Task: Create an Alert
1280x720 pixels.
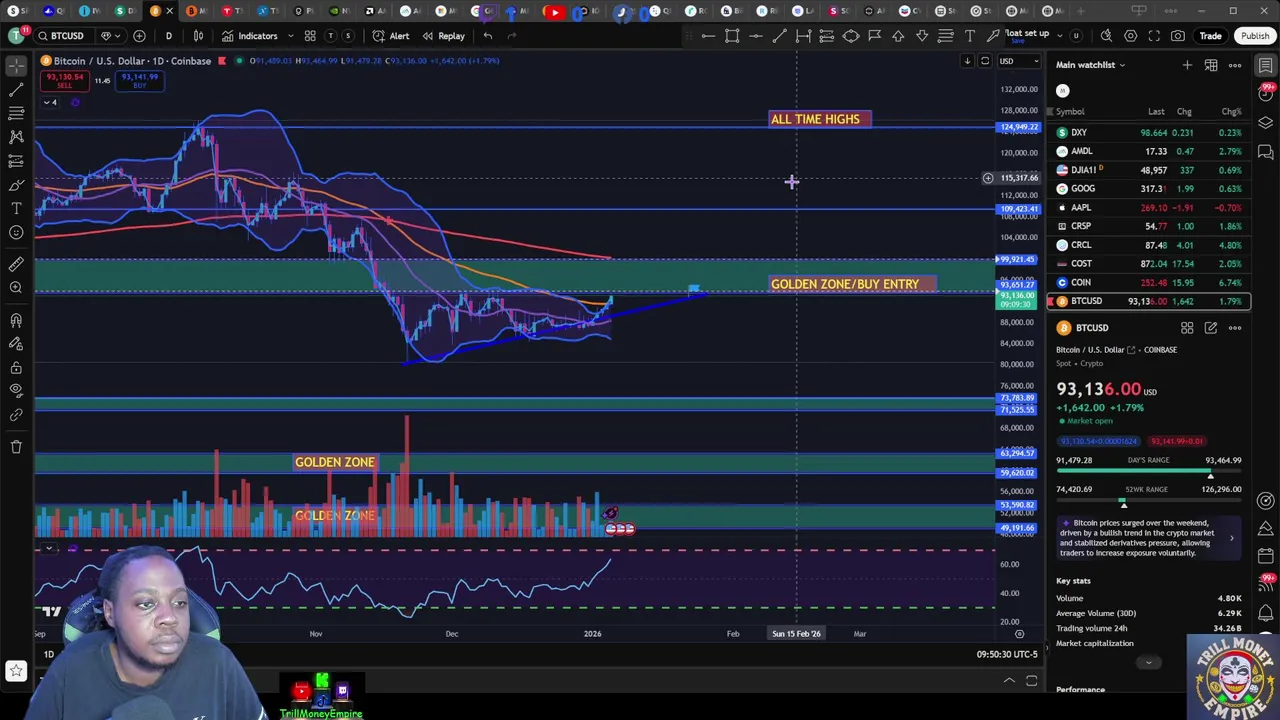Action: tap(390, 36)
